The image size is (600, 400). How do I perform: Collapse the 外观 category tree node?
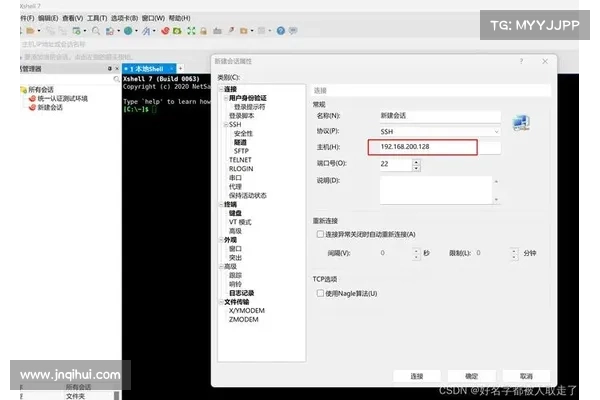[221, 240]
